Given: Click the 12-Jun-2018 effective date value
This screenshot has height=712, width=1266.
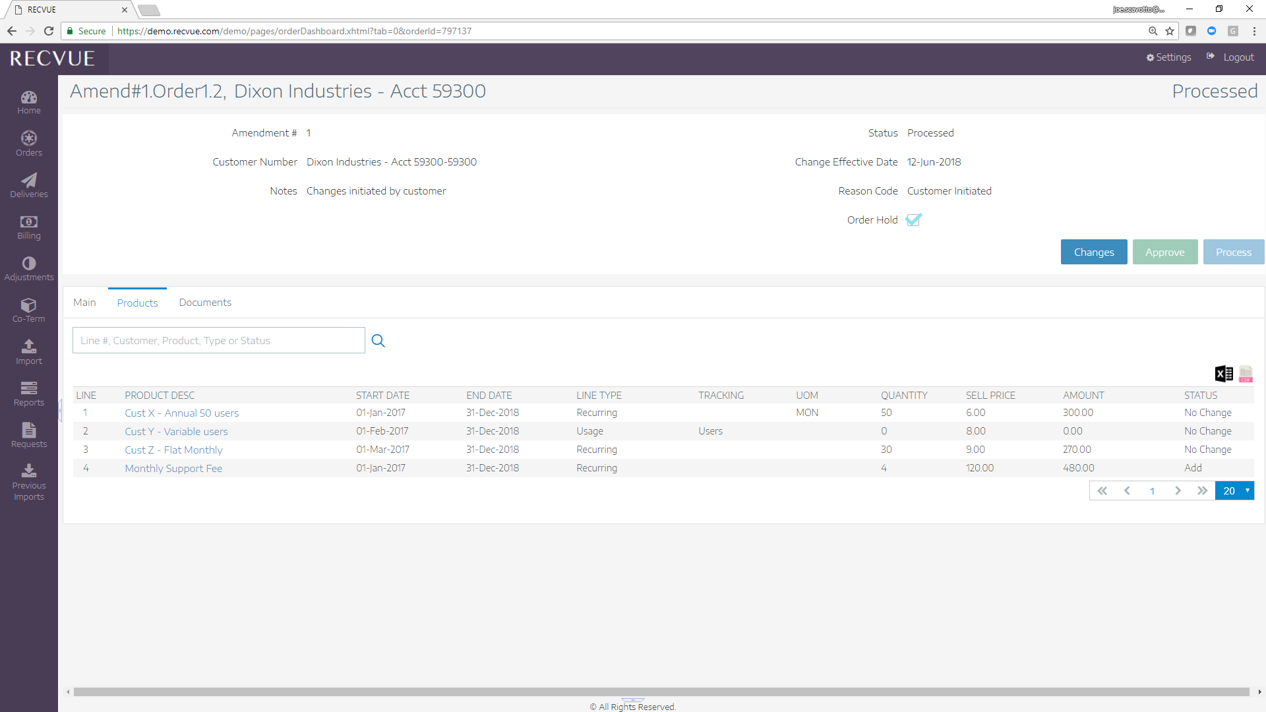Looking at the screenshot, I should 934,162.
